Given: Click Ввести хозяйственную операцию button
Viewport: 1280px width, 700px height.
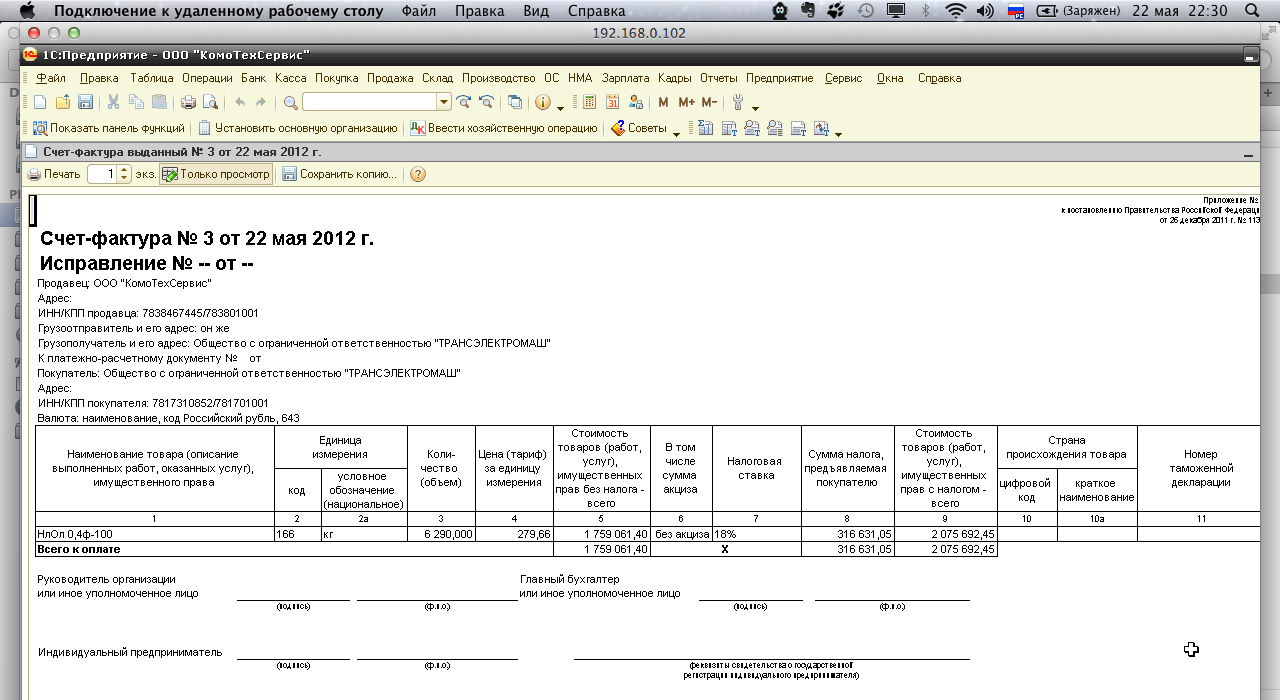Looking at the screenshot, I should tap(504, 128).
